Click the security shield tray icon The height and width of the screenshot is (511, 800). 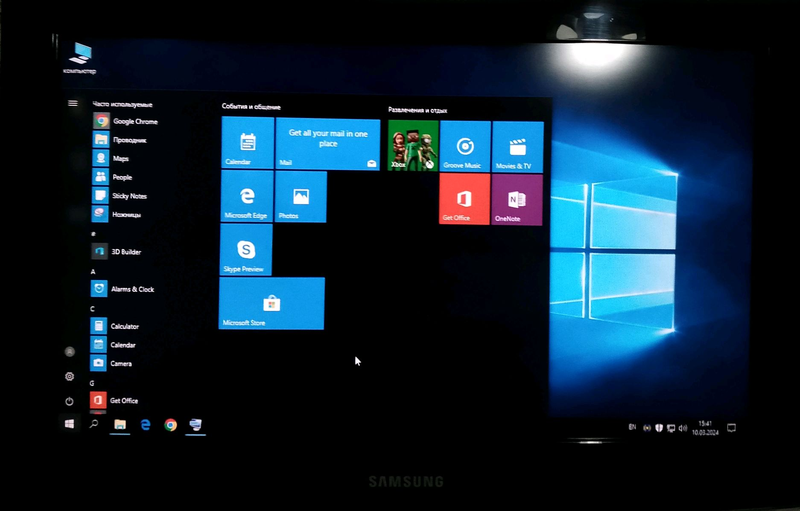[x=659, y=428]
